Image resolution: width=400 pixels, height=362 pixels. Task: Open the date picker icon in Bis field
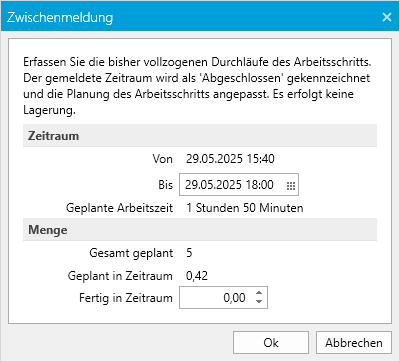pos(291,186)
